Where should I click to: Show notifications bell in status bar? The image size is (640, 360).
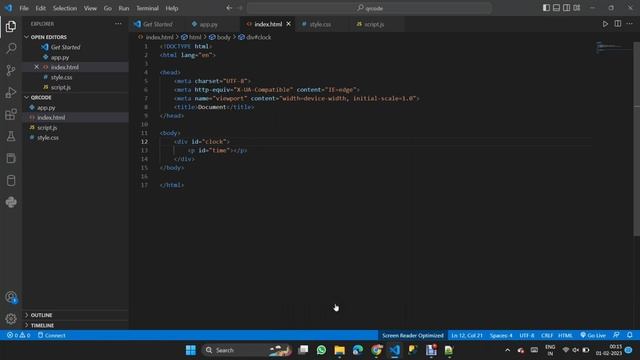630,335
